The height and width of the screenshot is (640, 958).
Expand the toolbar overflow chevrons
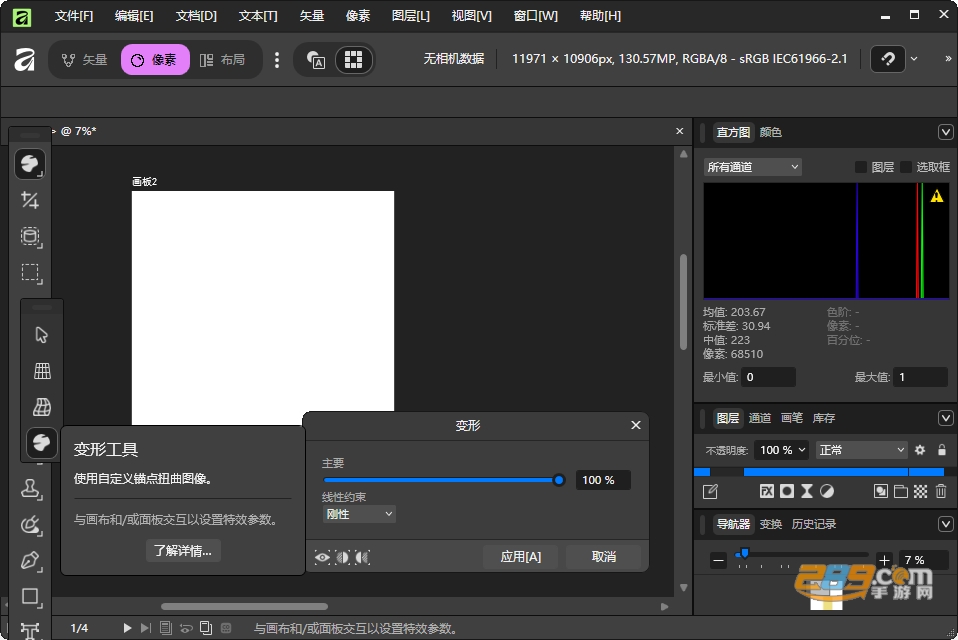tap(948, 59)
